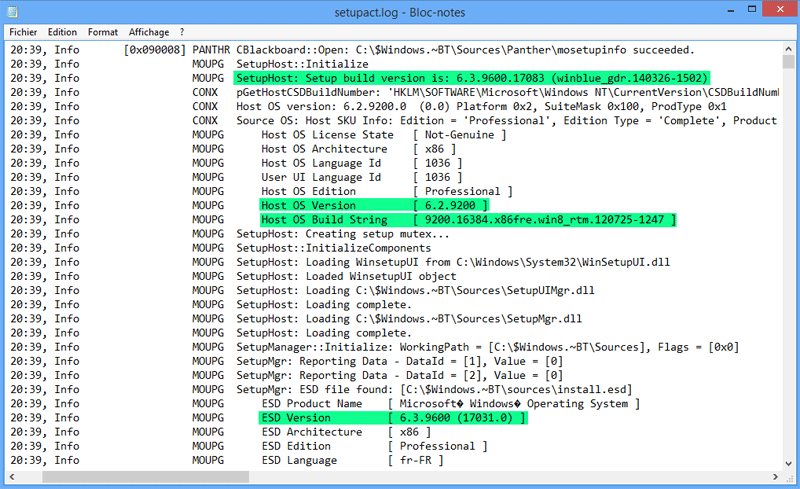This screenshot has width=800, height=489.
Task: Open the Format menu
Action: point(102,32)
